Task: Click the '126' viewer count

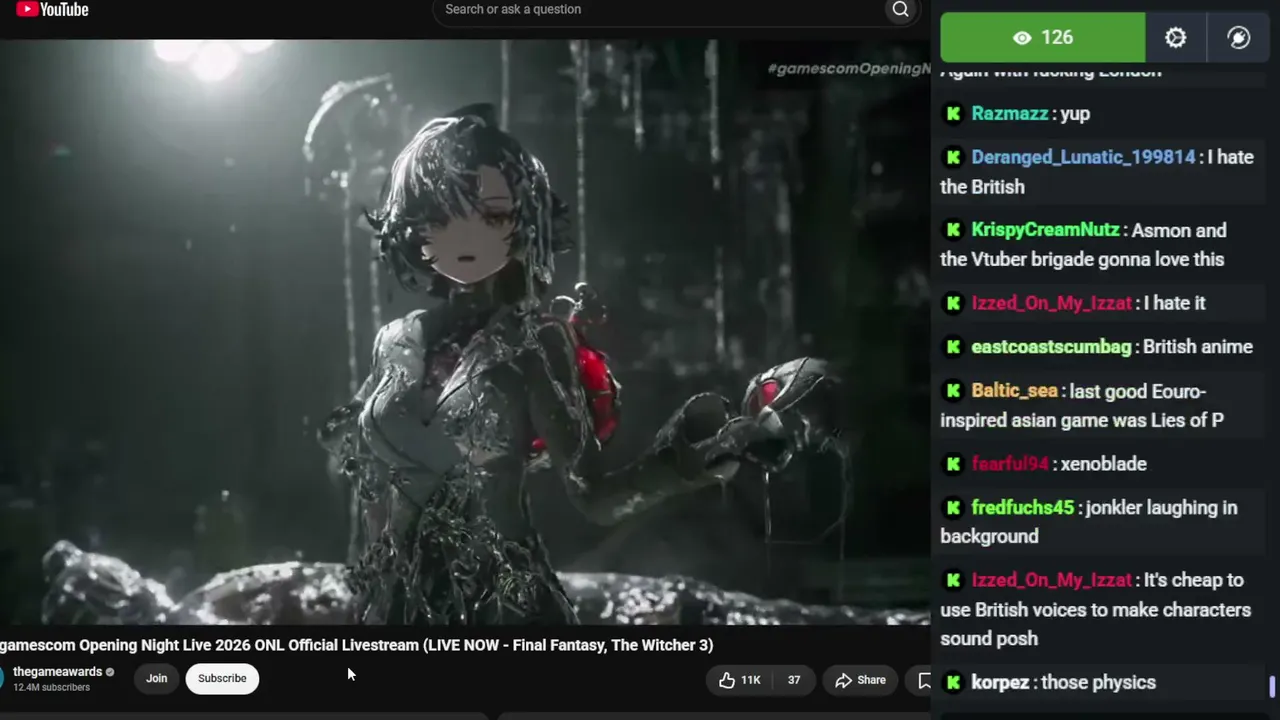Action: (1057, 38)
